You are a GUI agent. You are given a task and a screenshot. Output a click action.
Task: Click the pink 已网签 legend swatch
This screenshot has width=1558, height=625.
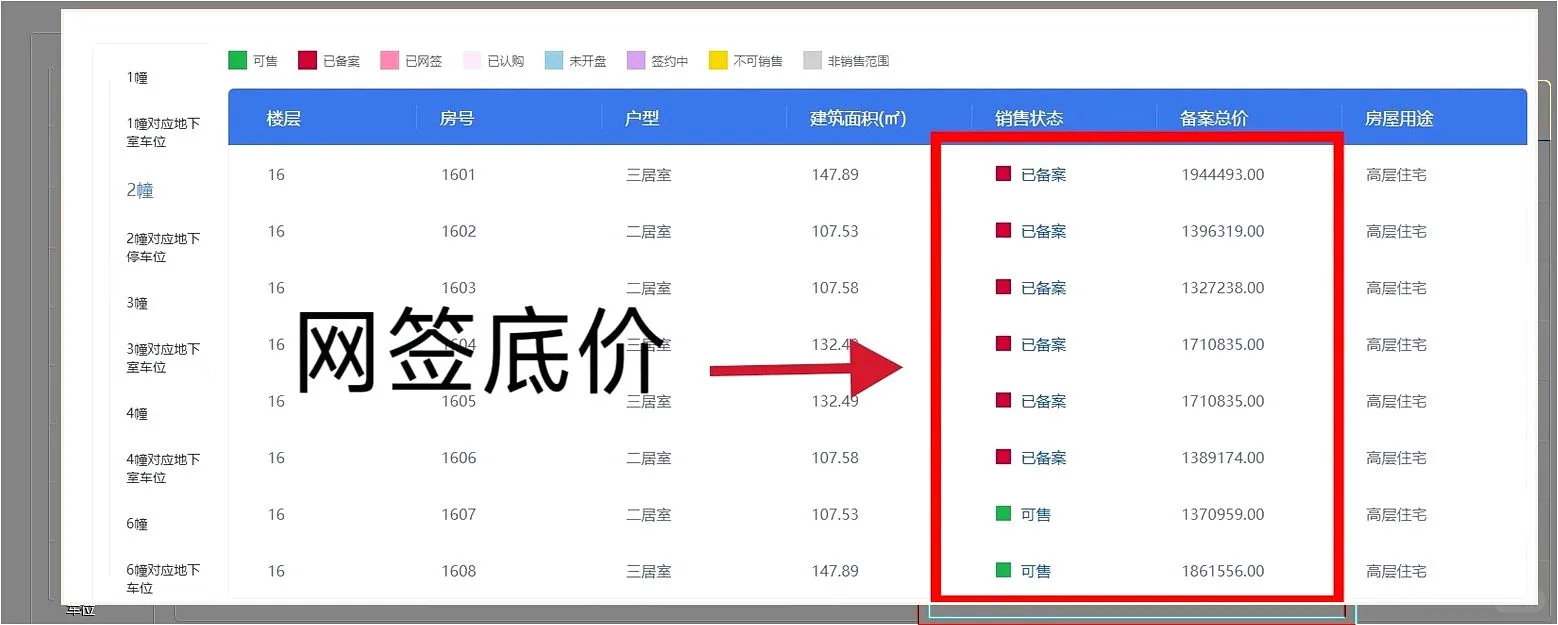[x=389, y=60]
